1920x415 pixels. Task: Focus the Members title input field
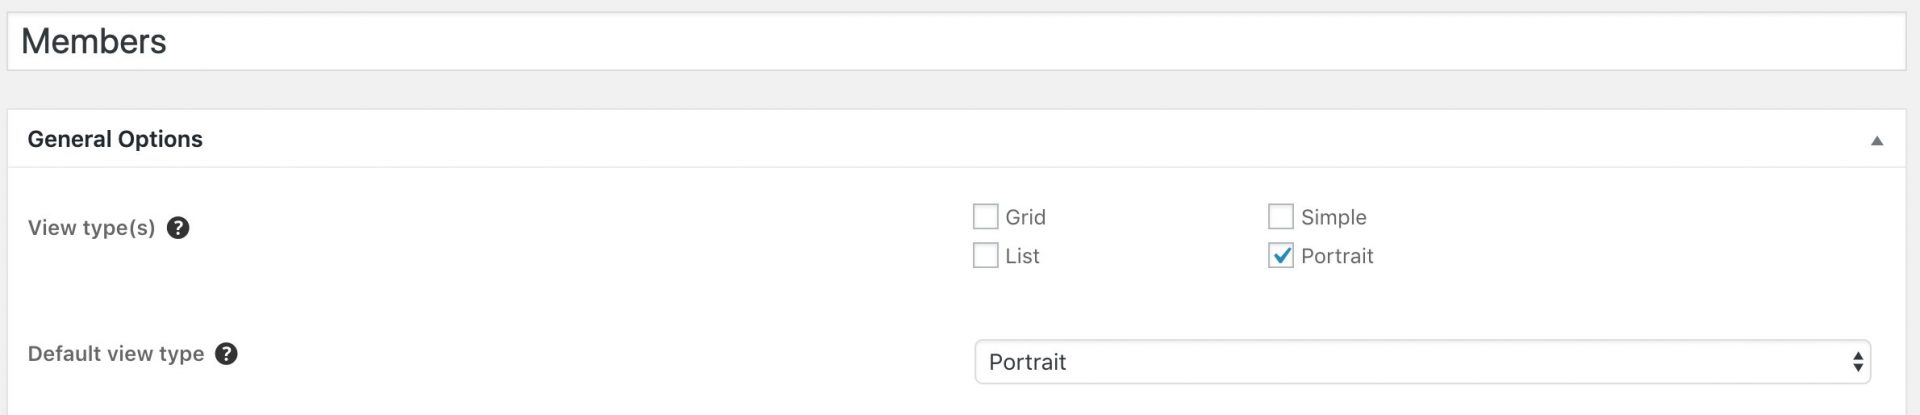[956, 41]
